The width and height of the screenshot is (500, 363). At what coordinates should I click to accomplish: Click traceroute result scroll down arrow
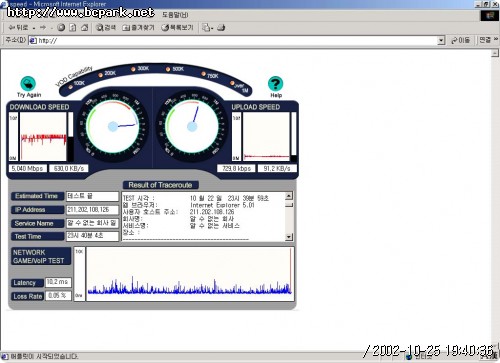pyautogui.click(x=289, y=237)
